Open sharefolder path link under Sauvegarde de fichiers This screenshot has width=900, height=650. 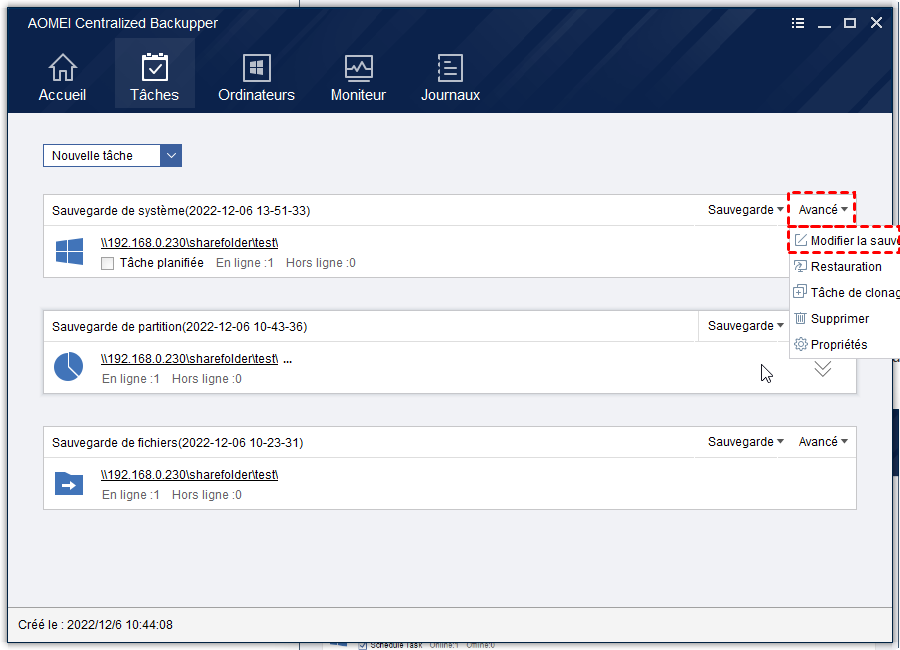pyautogui.click(x=189, y=475)
